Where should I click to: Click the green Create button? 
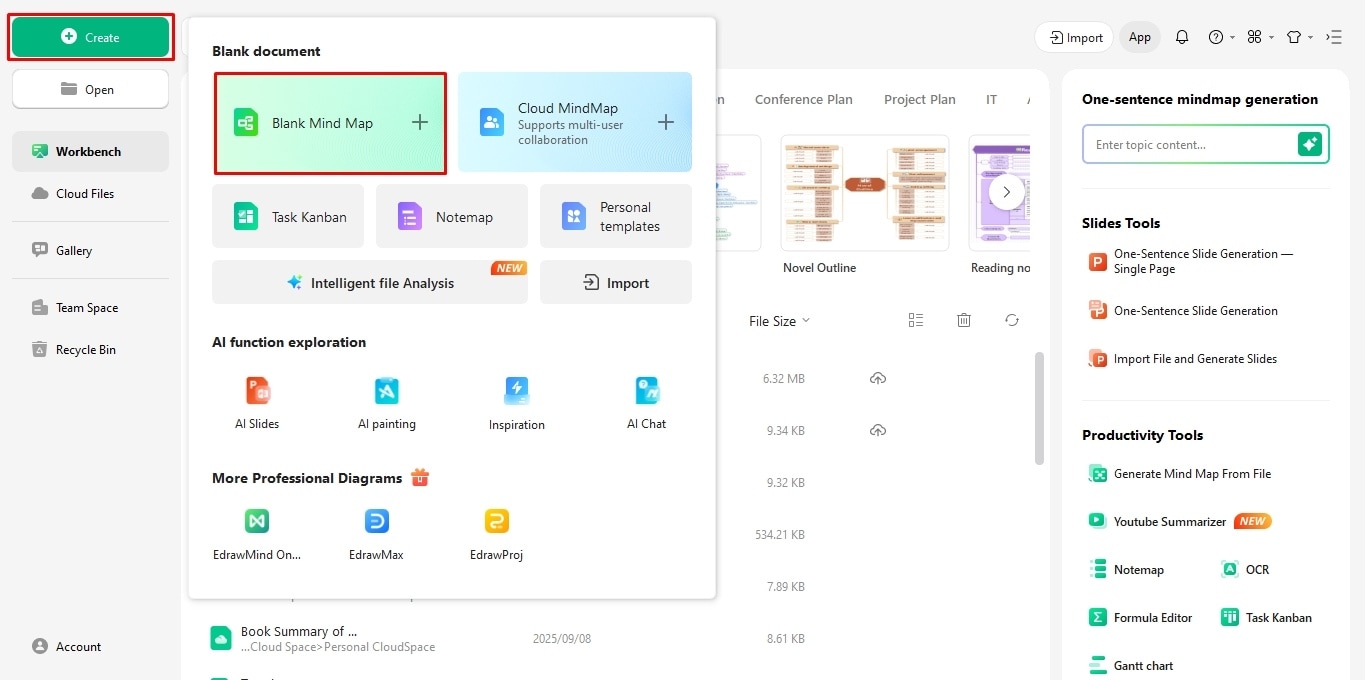coord(90,37)
